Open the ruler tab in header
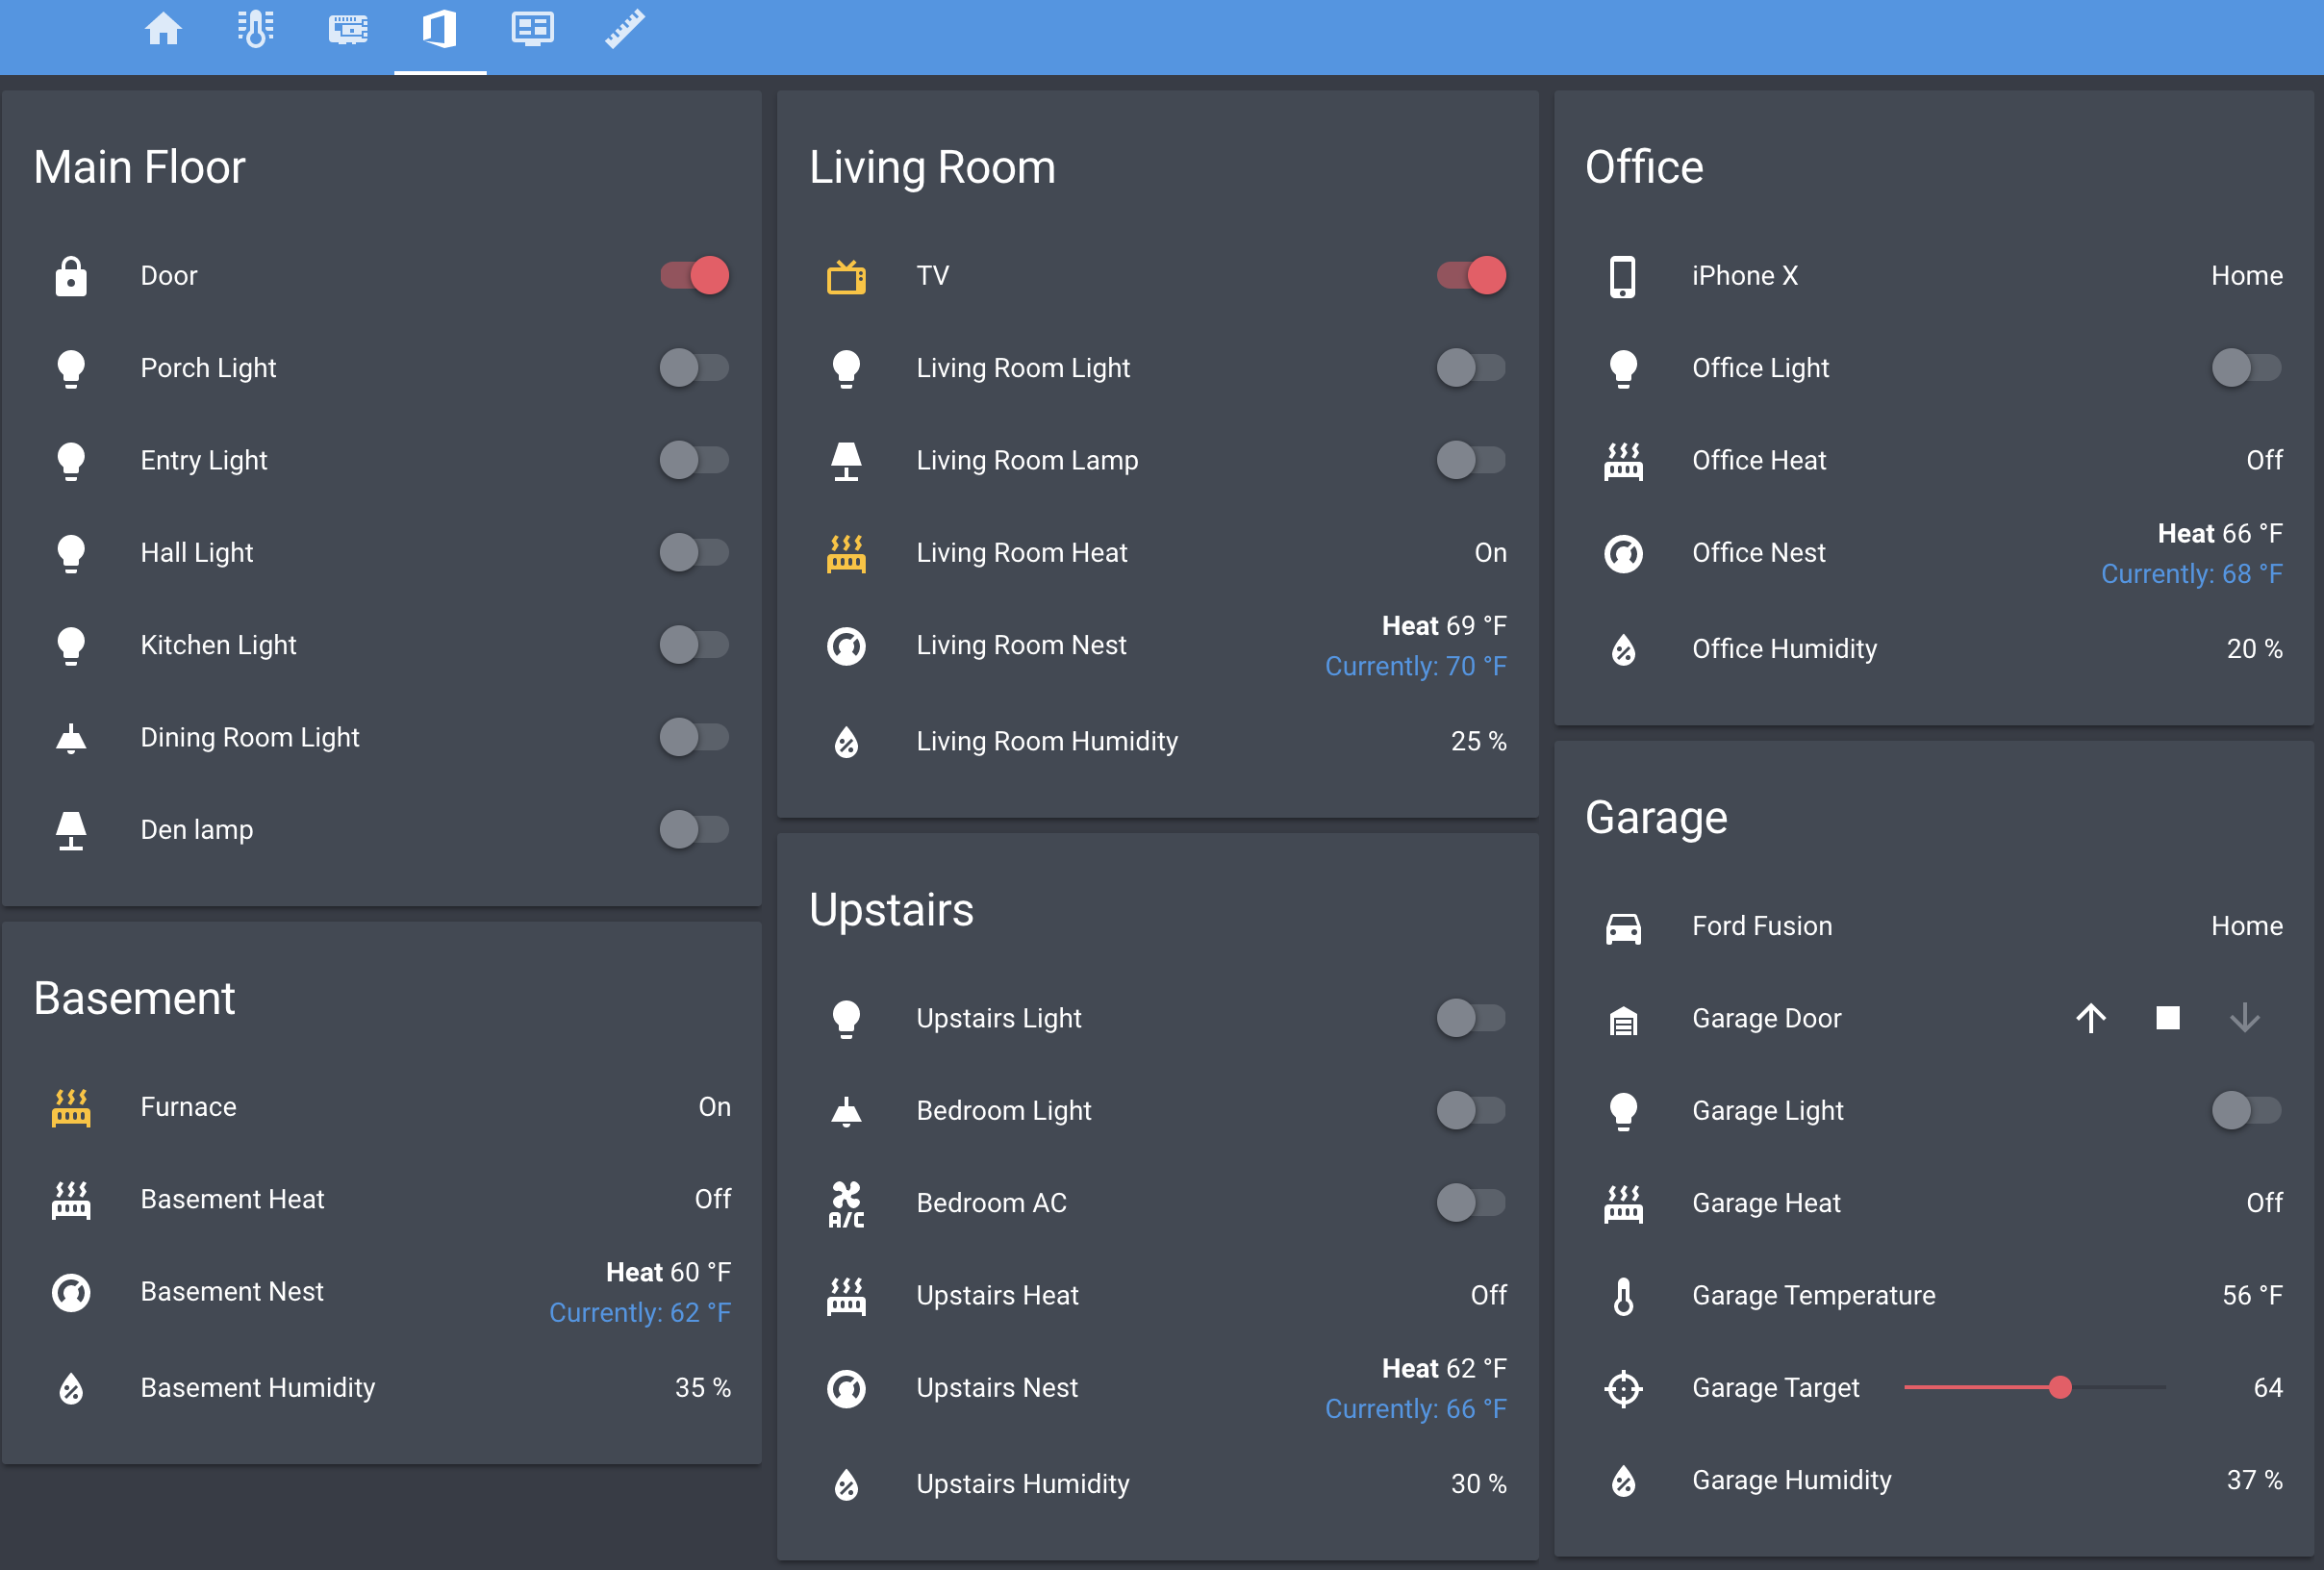The width and height of the screenshot is (2324, 1570). click(x=625, y=29)
